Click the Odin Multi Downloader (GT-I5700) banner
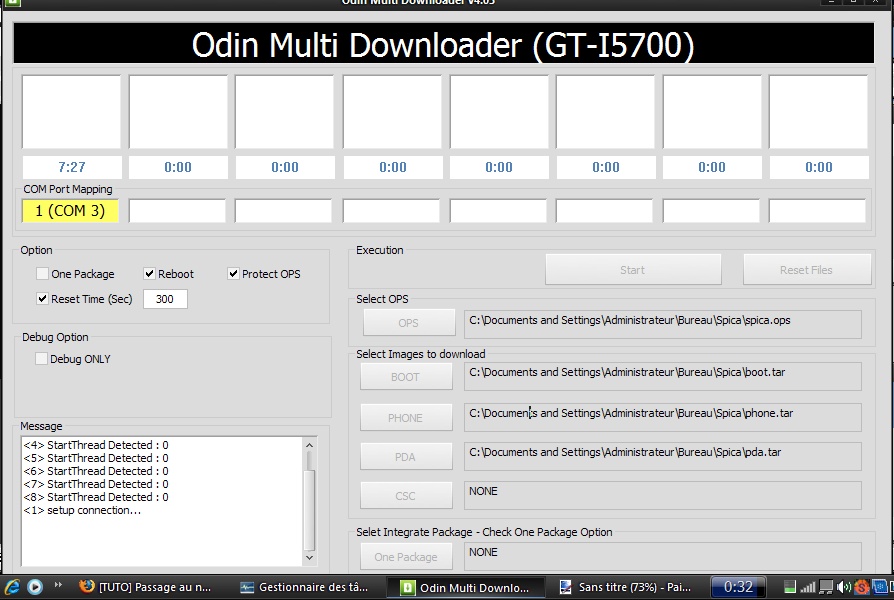The width and height of the screenshot is (894, 600). (444, 44)
